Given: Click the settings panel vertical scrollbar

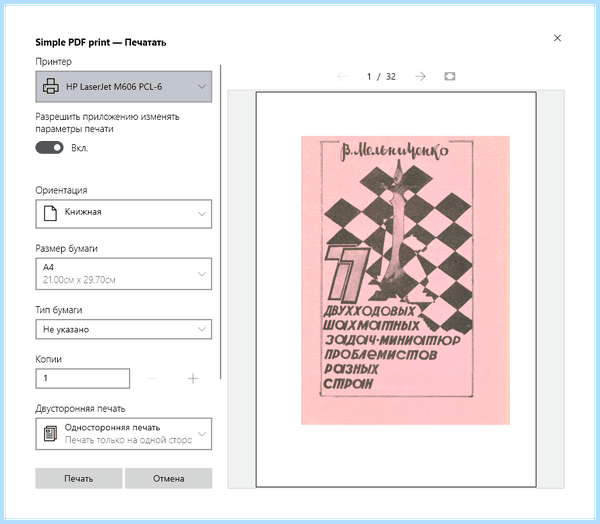Looking at the screenshot, I should (221, 222).
